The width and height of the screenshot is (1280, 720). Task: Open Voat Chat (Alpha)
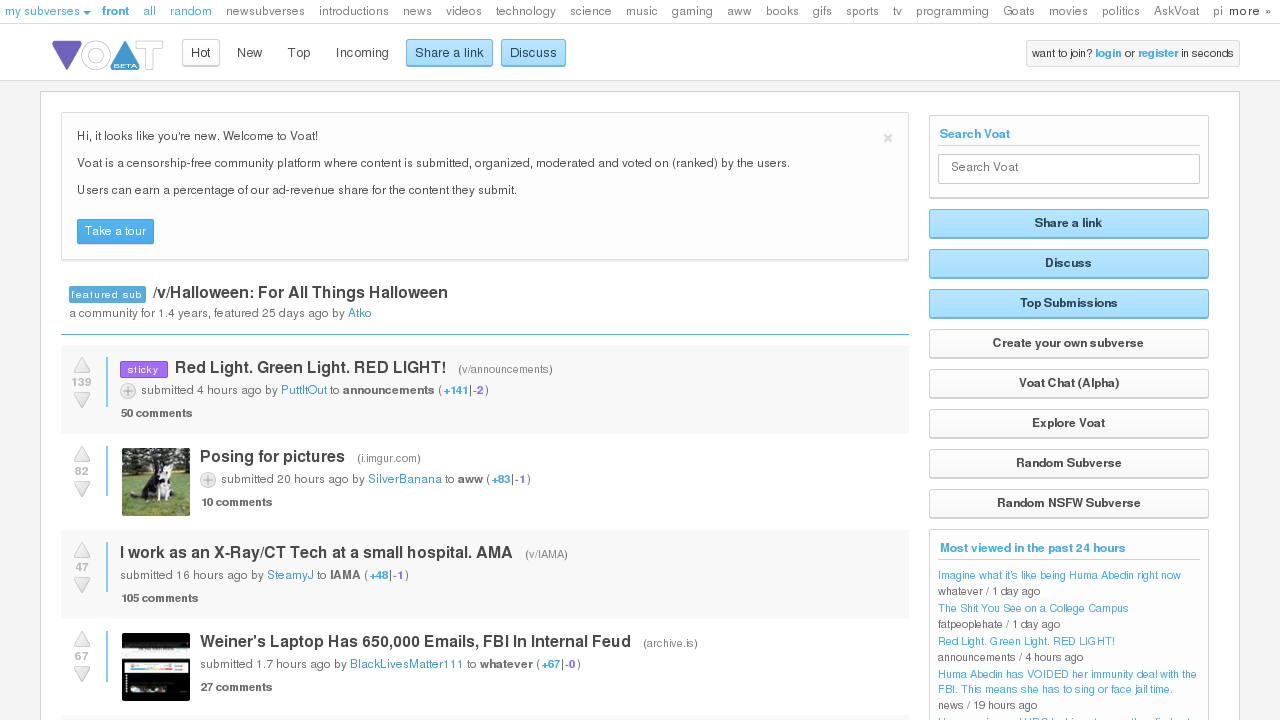point(1069,384)
